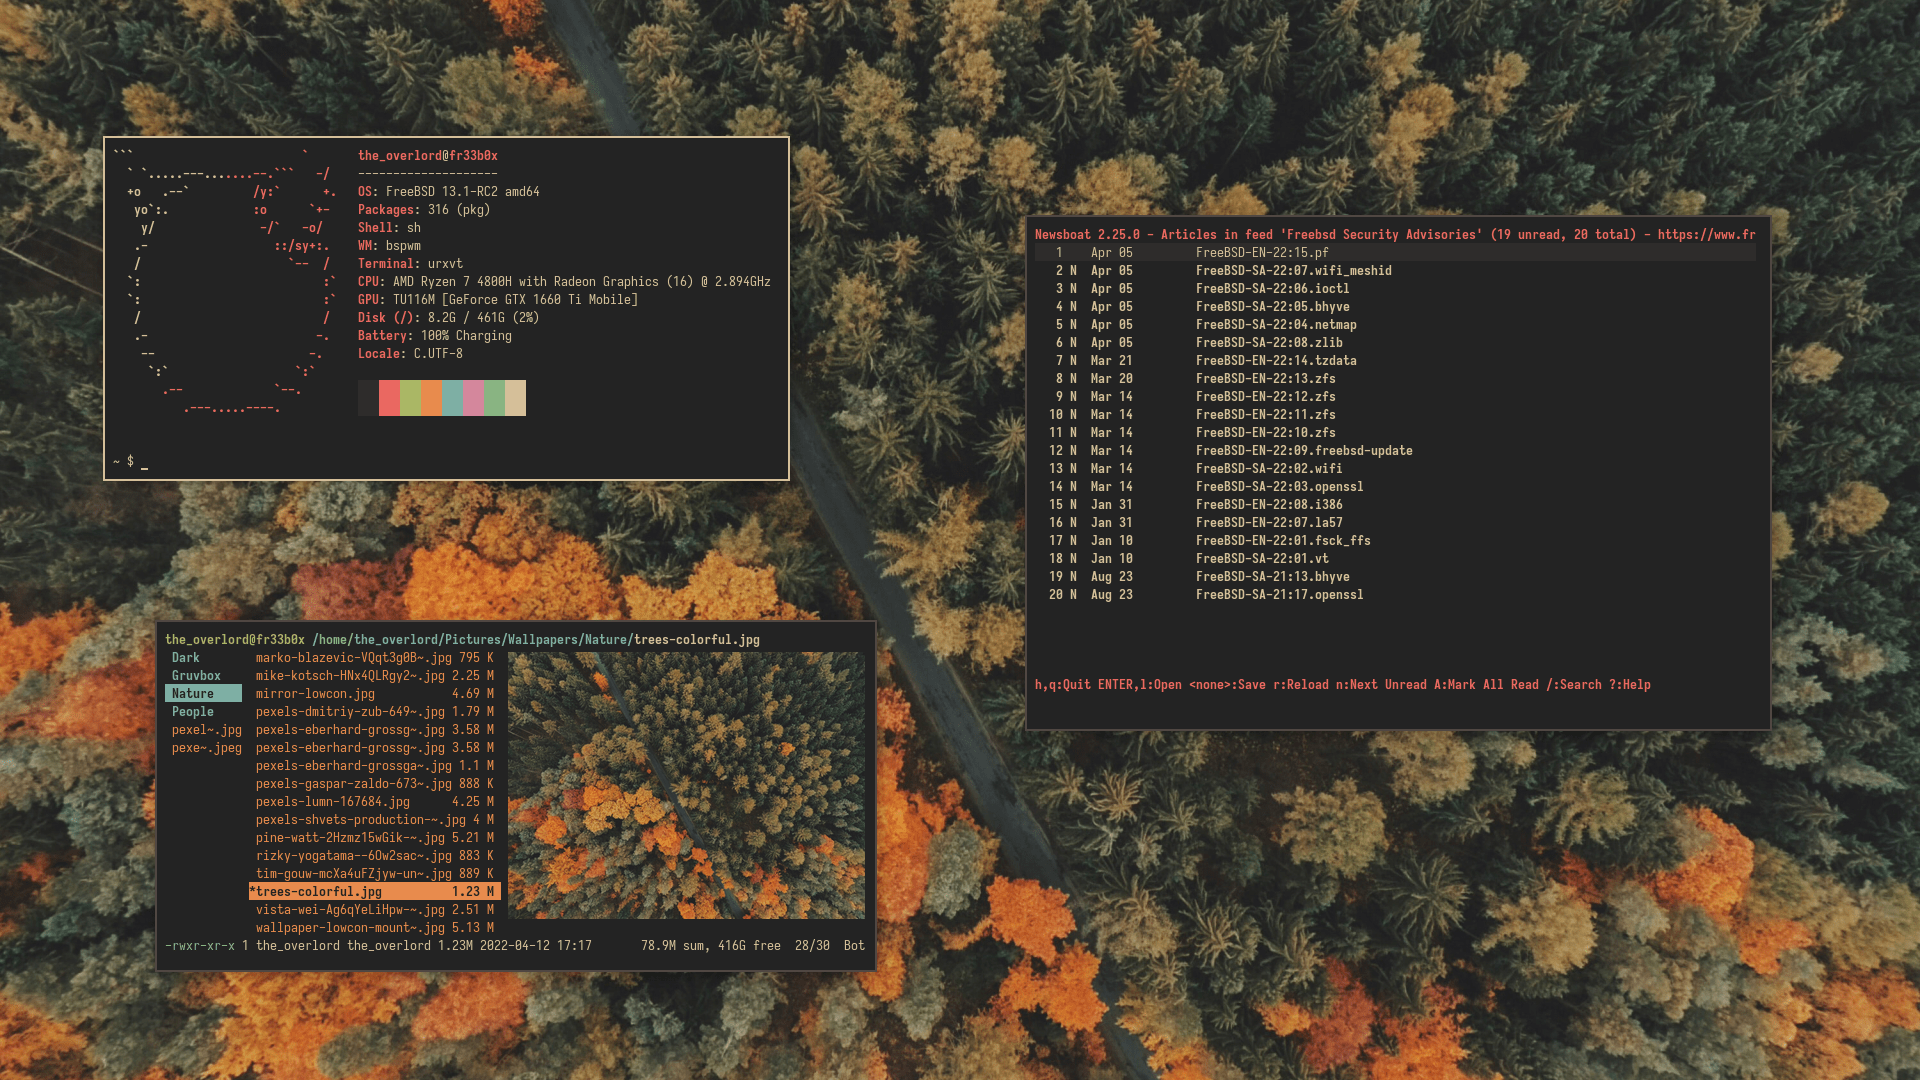This screenshot has height=1080, width=1920.
Task: Click the r:Reload hint in Newsboat
Action: click(1300, 685)
